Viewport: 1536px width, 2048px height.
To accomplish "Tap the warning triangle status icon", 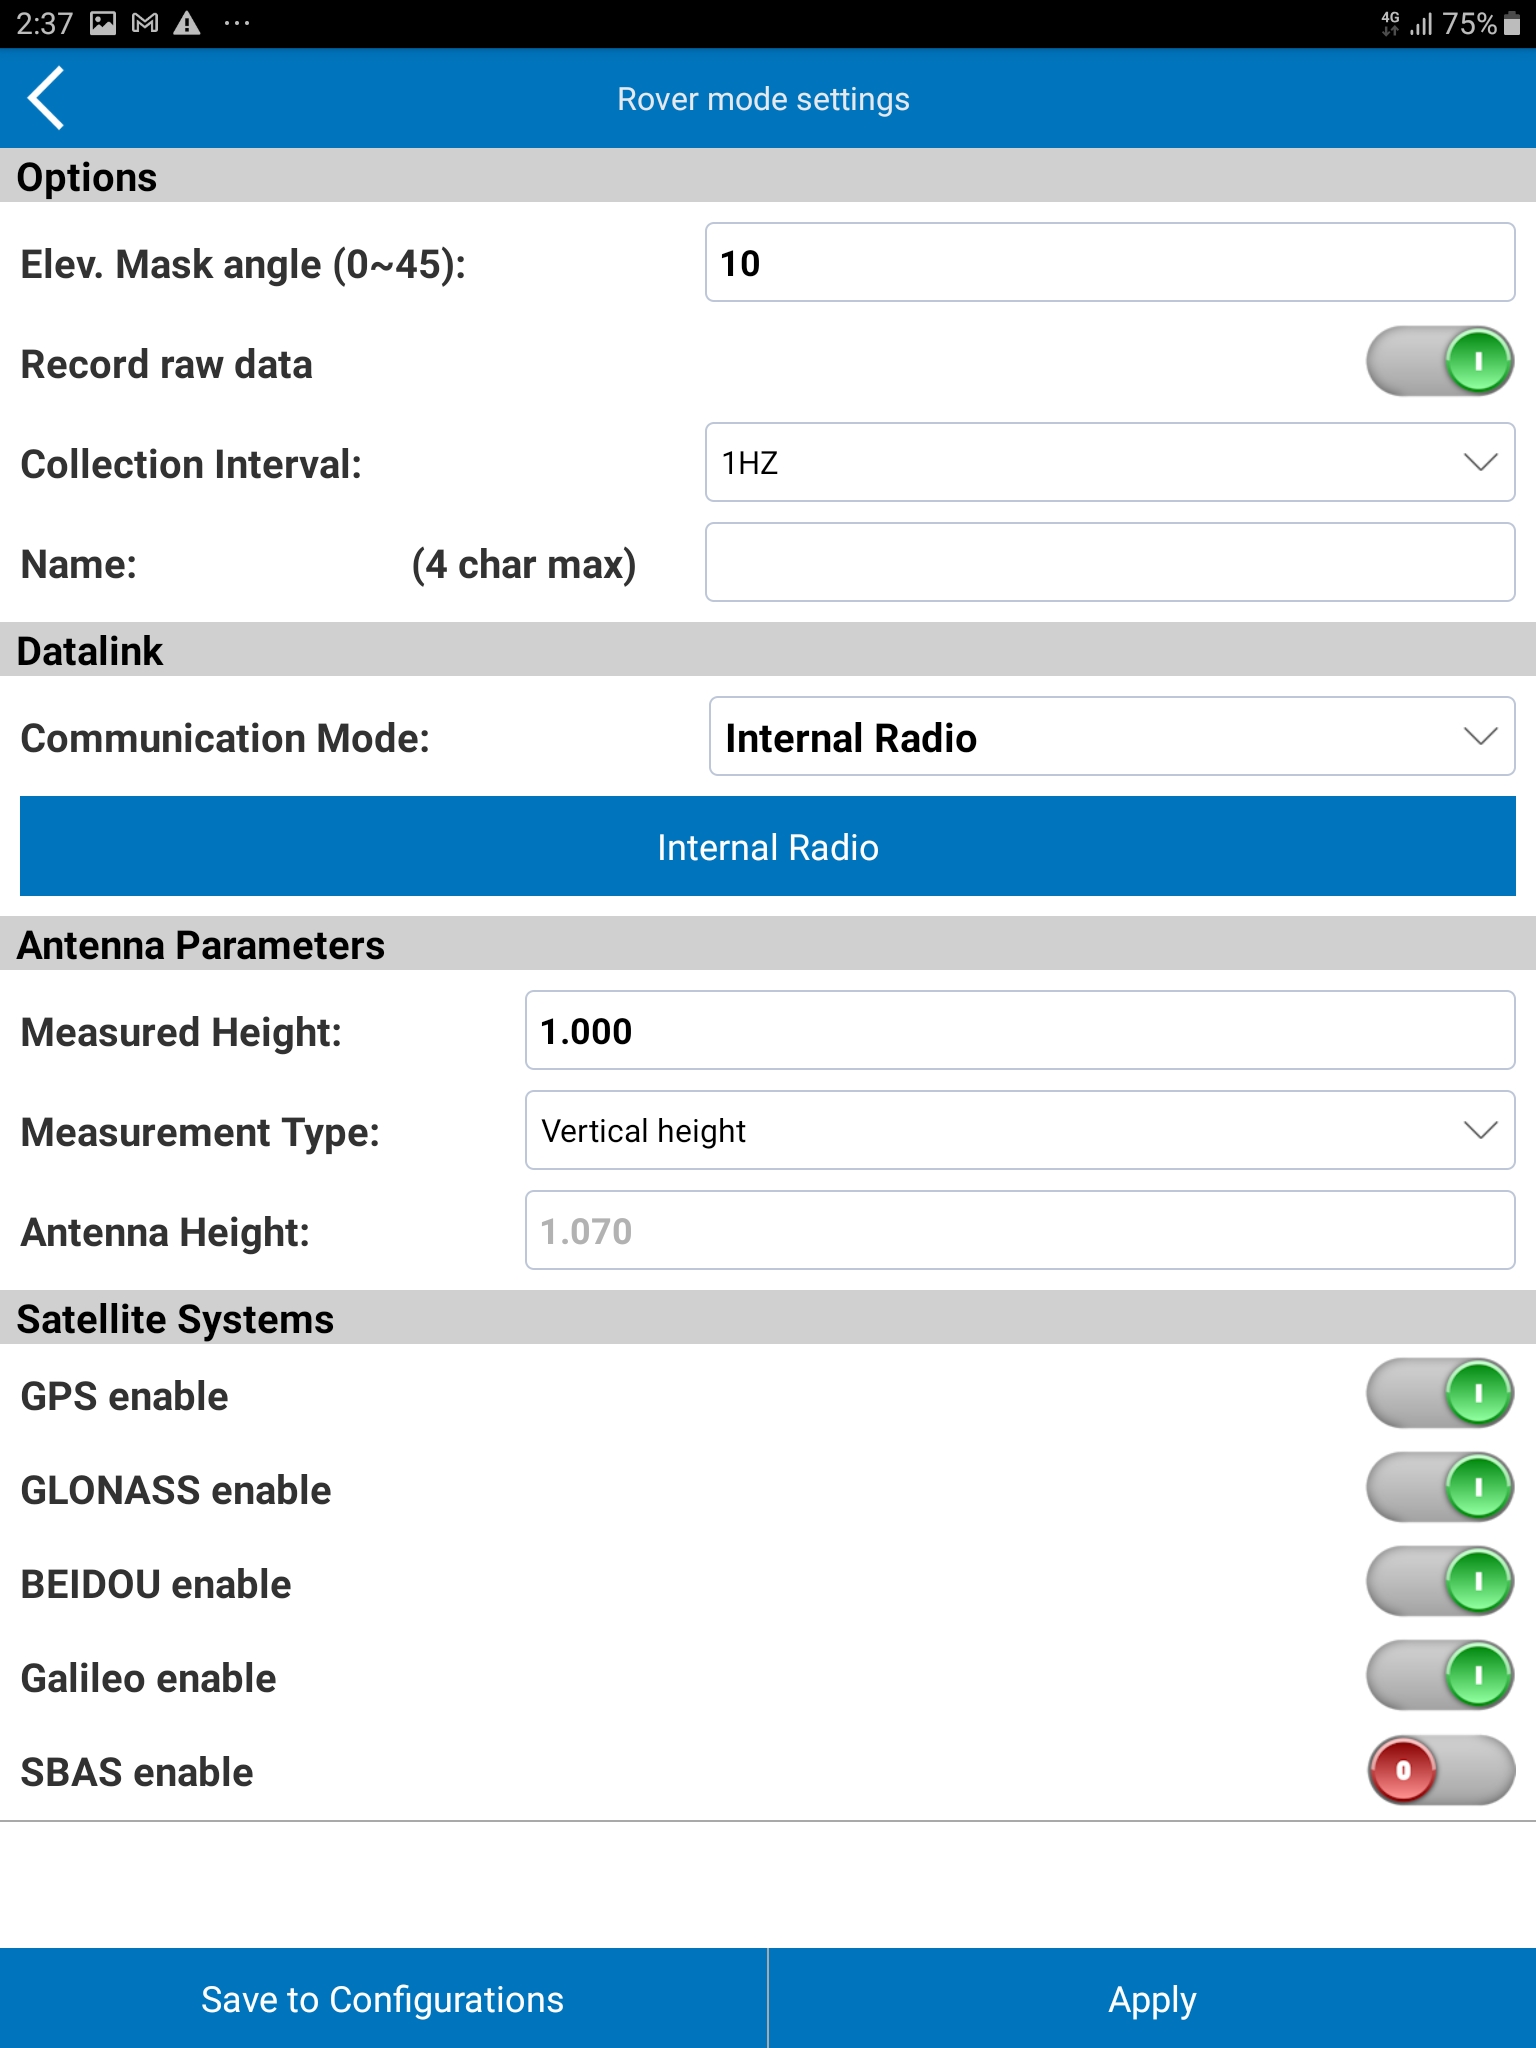I will 187,23.
